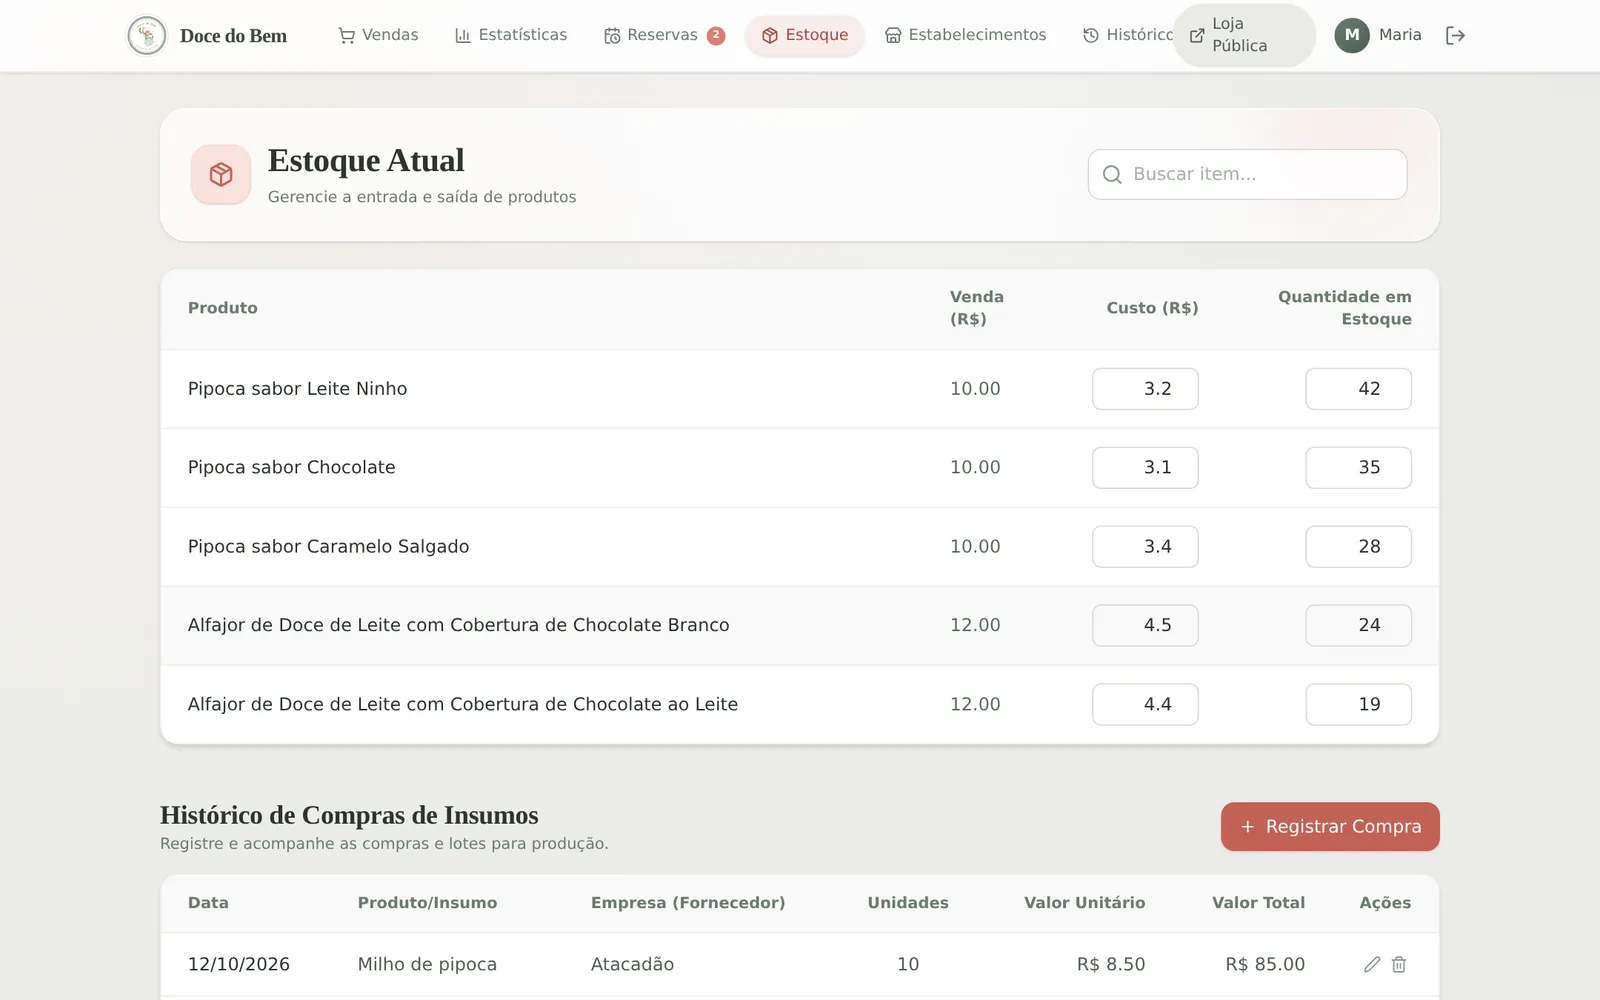Viewport: 1600px width, 1000px height.
Task: Edit stock quantity for Alfajor Chocolate ao Leite
Action: click(x=1358, y=704)
